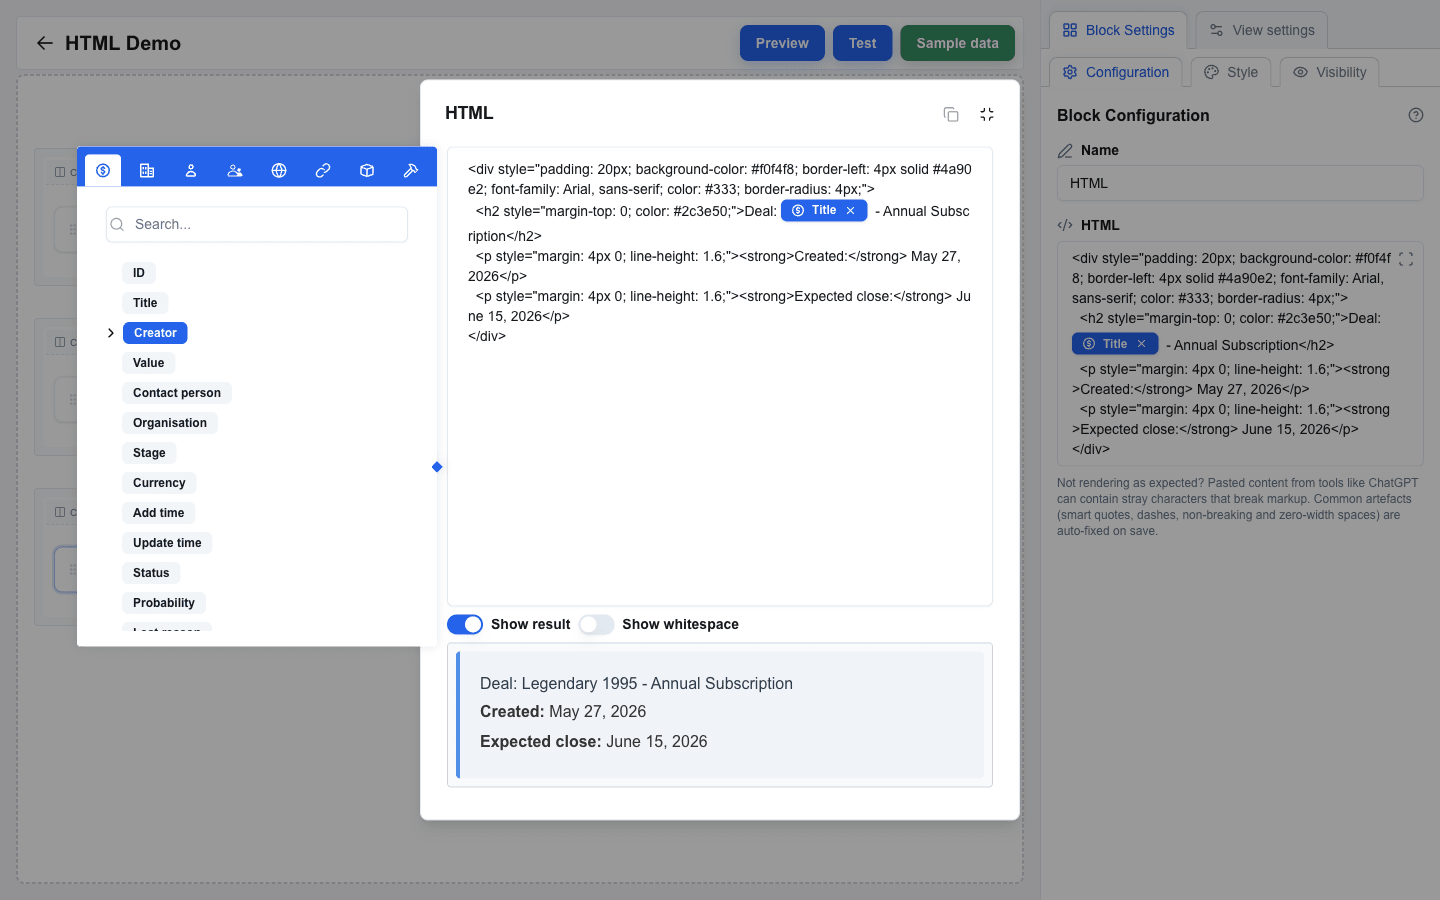Select the highlighted Creator field chip
Screen dimensions: 1440x900
(155, 333)
